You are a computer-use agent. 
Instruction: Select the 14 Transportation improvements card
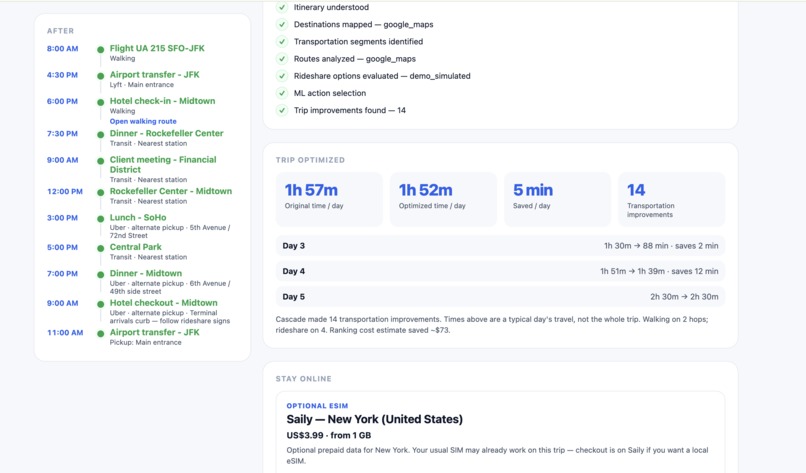(x=671, y=199)
